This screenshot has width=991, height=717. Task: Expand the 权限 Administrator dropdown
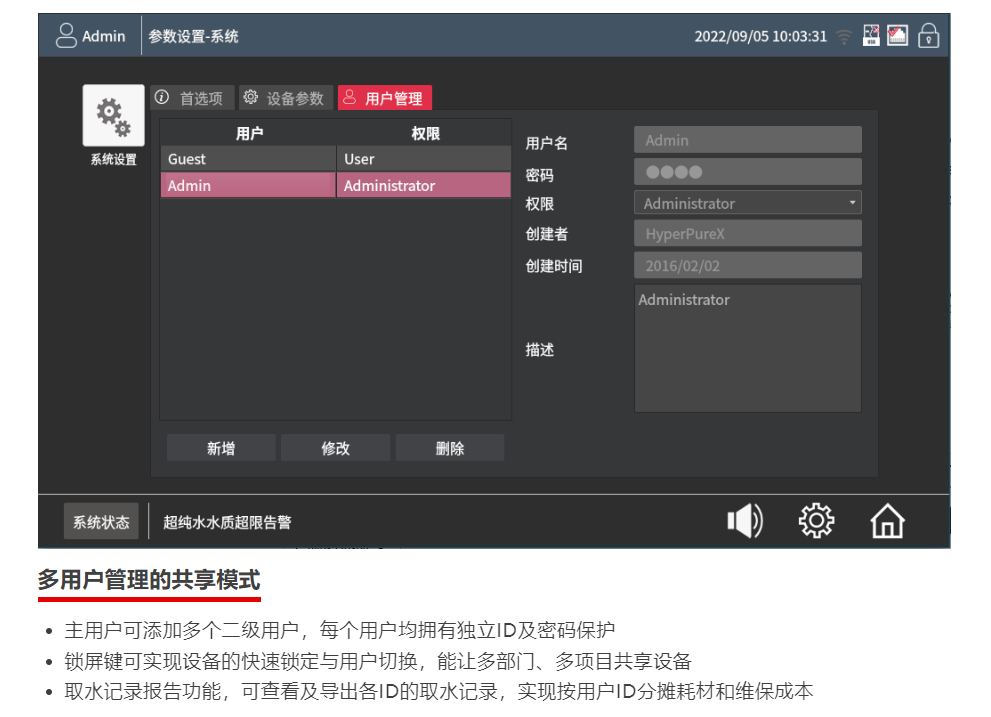pyautogui.click(x=748, y=203)
